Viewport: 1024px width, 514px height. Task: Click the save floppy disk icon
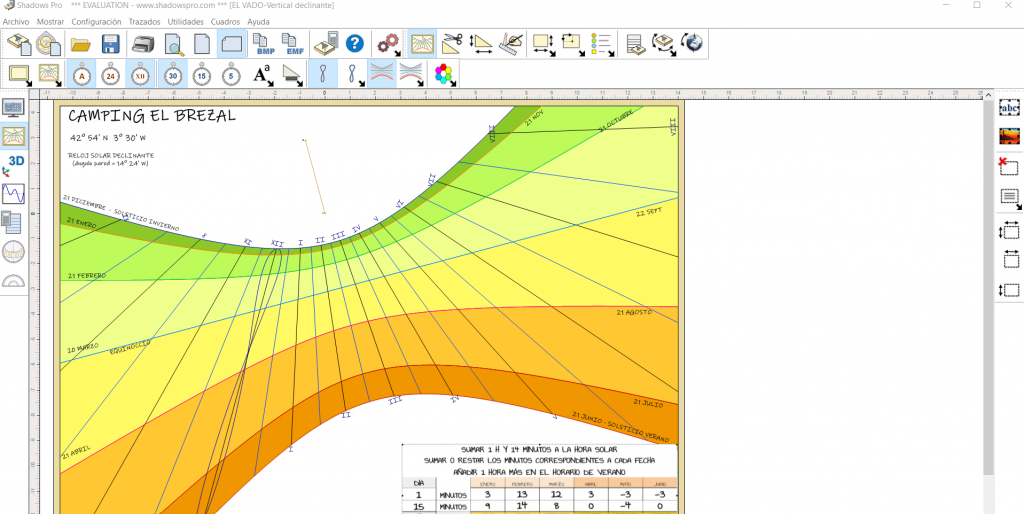coord(111,43)
